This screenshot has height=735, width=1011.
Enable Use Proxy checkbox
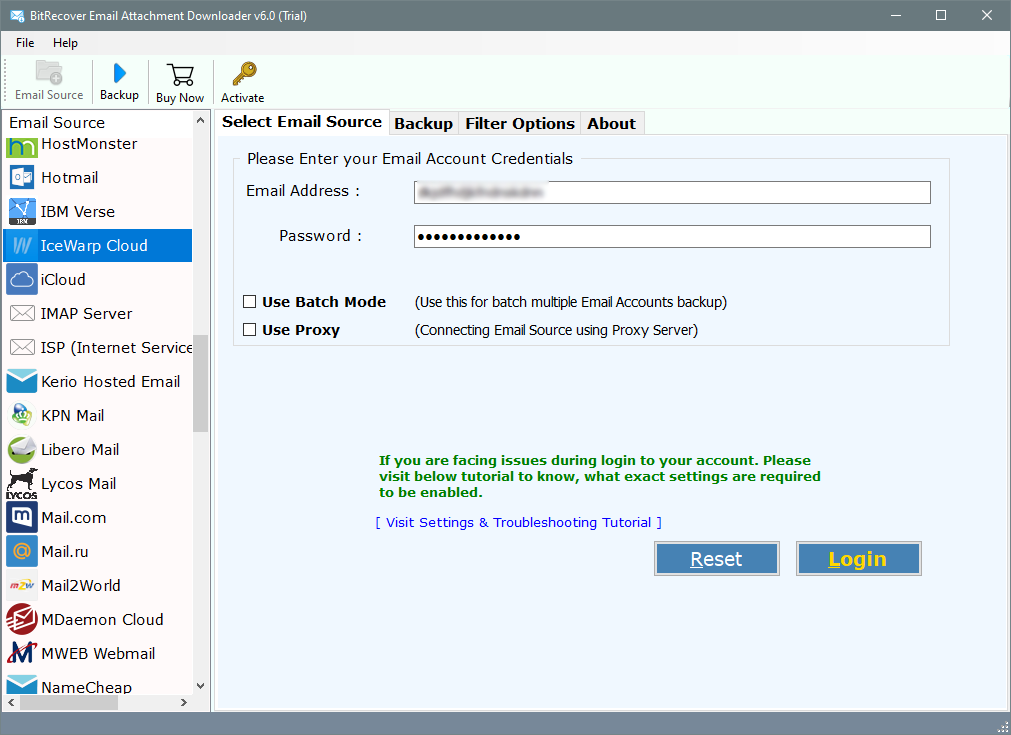pos(250,329)
